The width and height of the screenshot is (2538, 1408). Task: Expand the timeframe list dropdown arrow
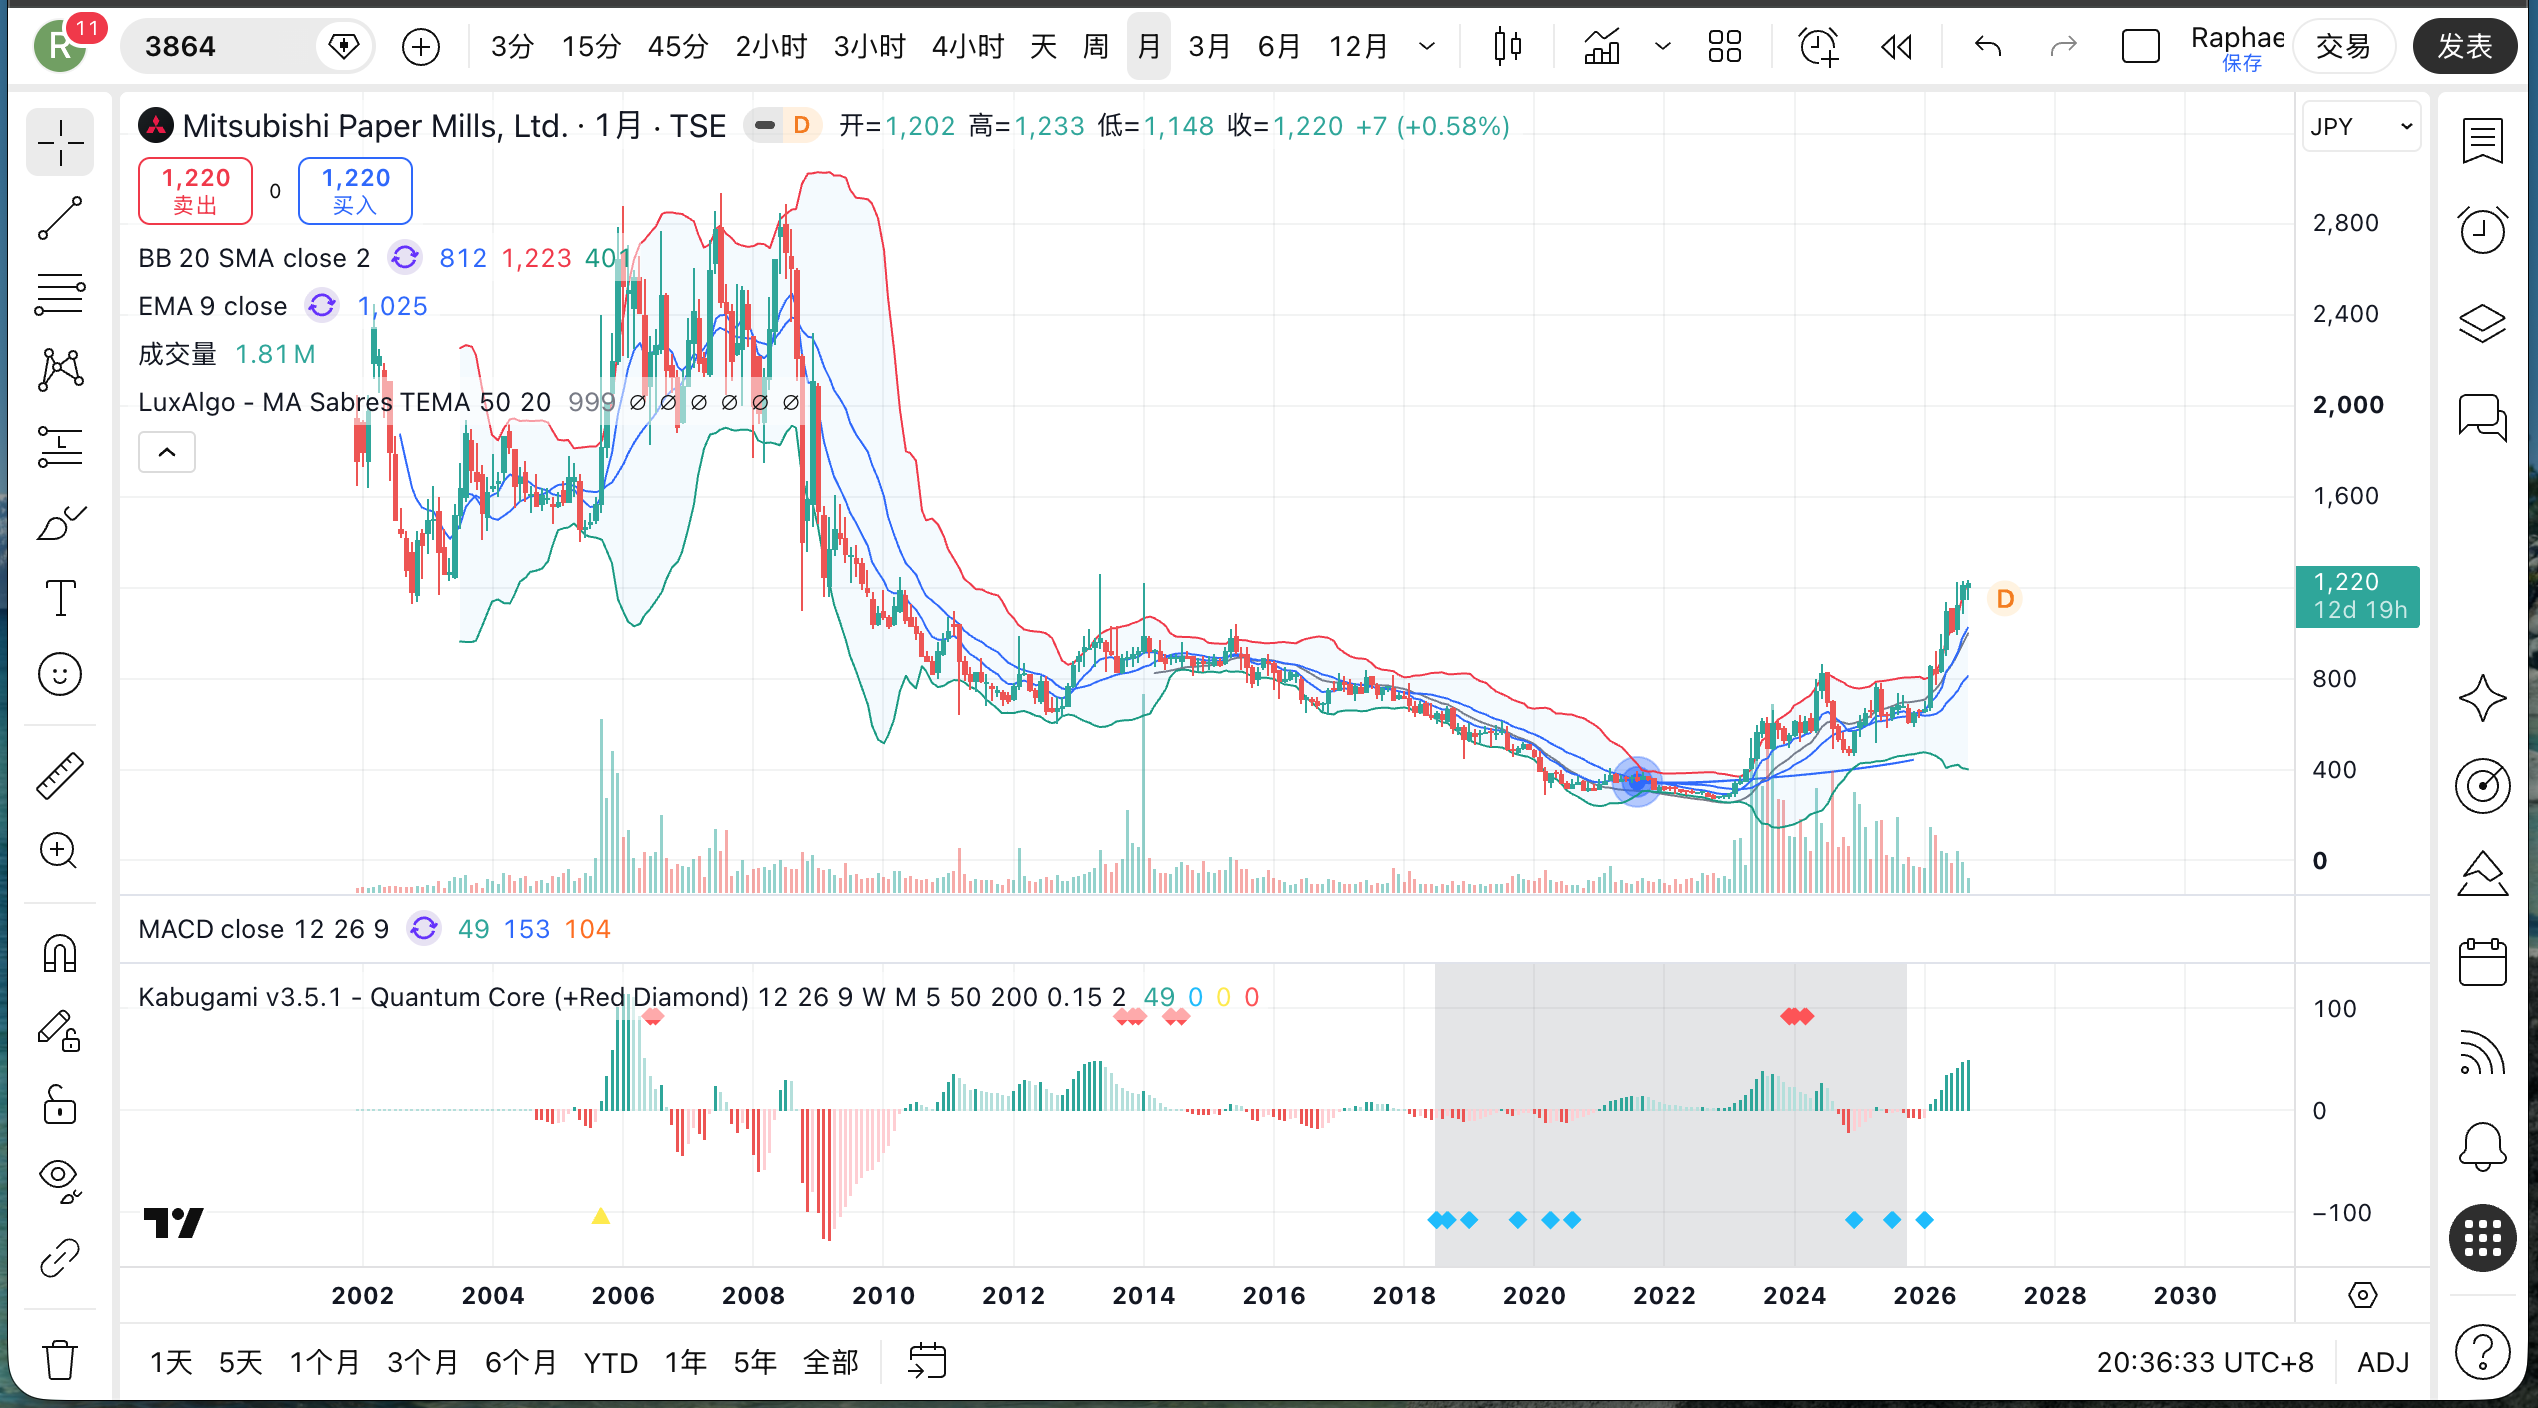[1427, 47]
